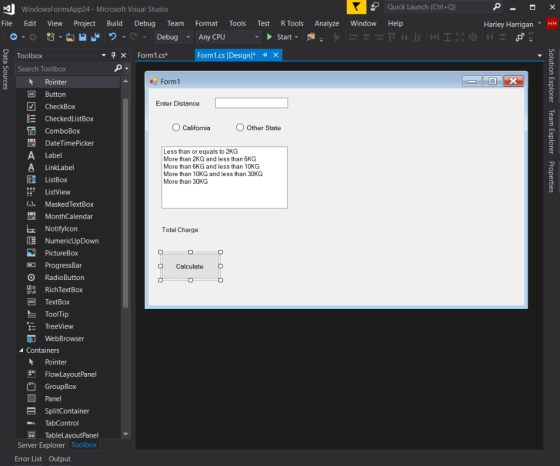The image size is (560, 466).
Task: Open the notifications flag icon
Action: click(x=356, y=7)
